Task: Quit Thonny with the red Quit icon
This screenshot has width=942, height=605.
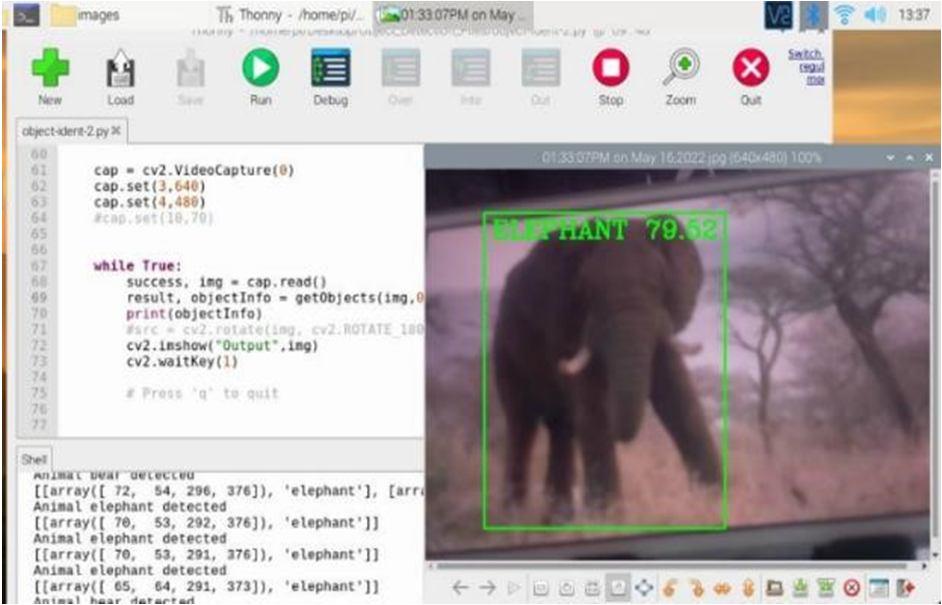Action: (750, 67)
